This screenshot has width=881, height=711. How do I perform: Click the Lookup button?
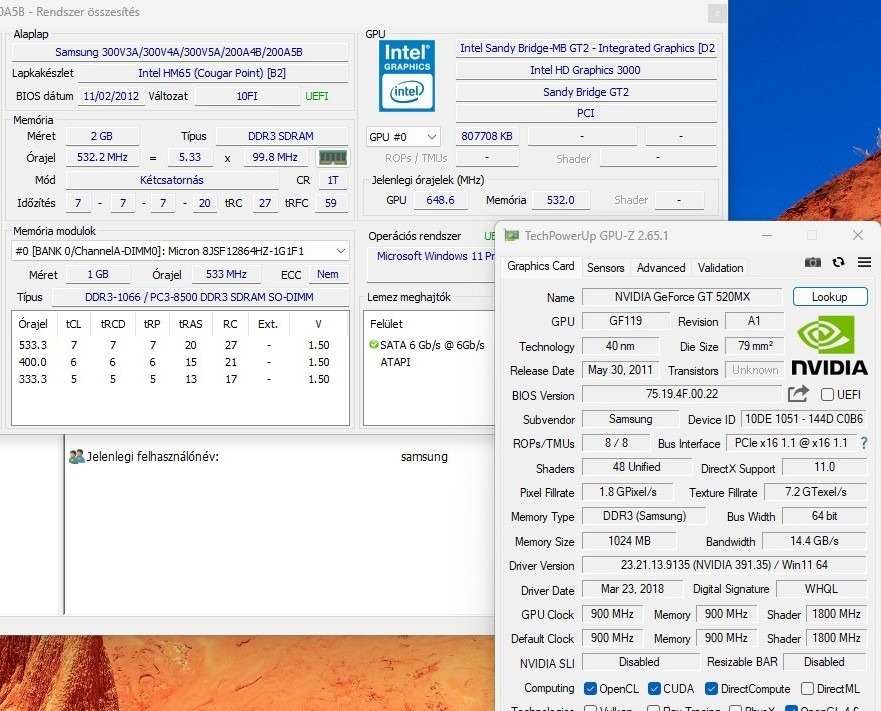pyautogui.click(x=830, y=297)
